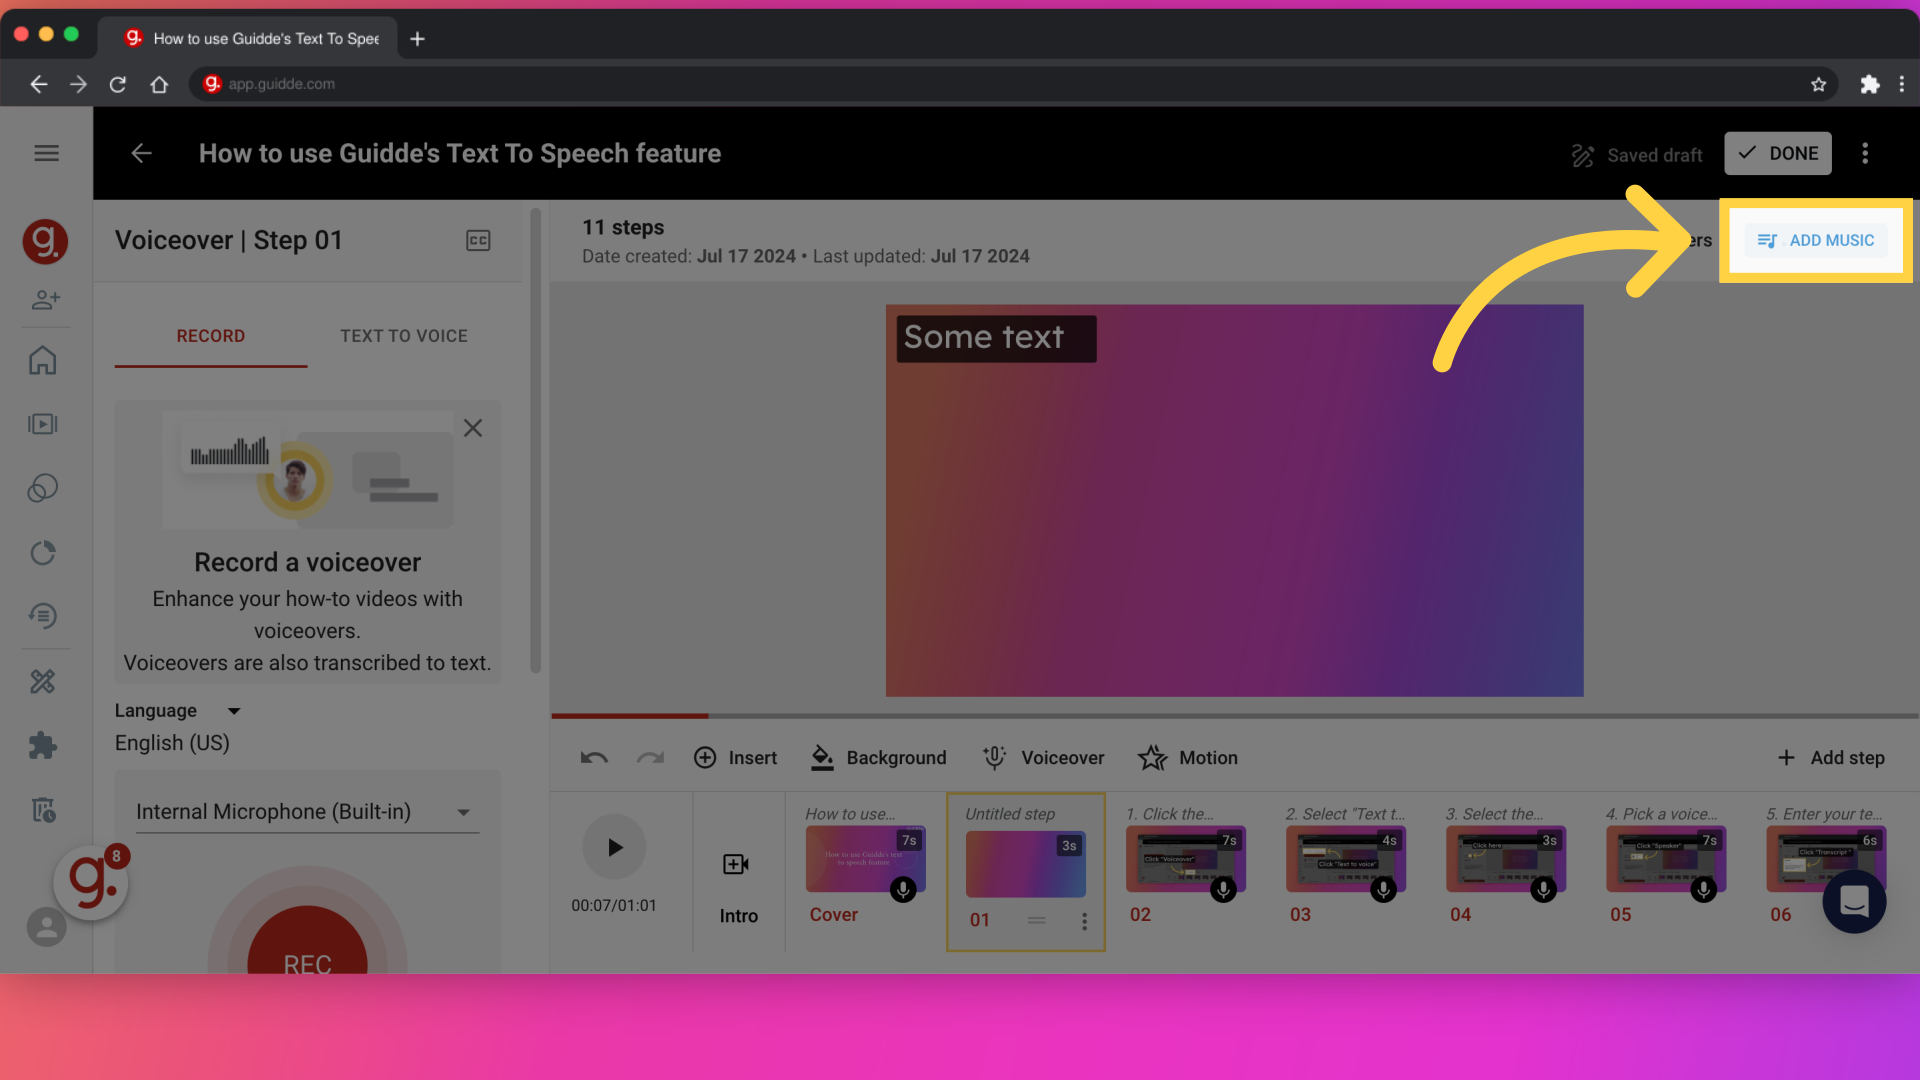1920x1080 pixels.
Task: Click the microphone badge on step 03
Action: click(x=1383, y=889)
